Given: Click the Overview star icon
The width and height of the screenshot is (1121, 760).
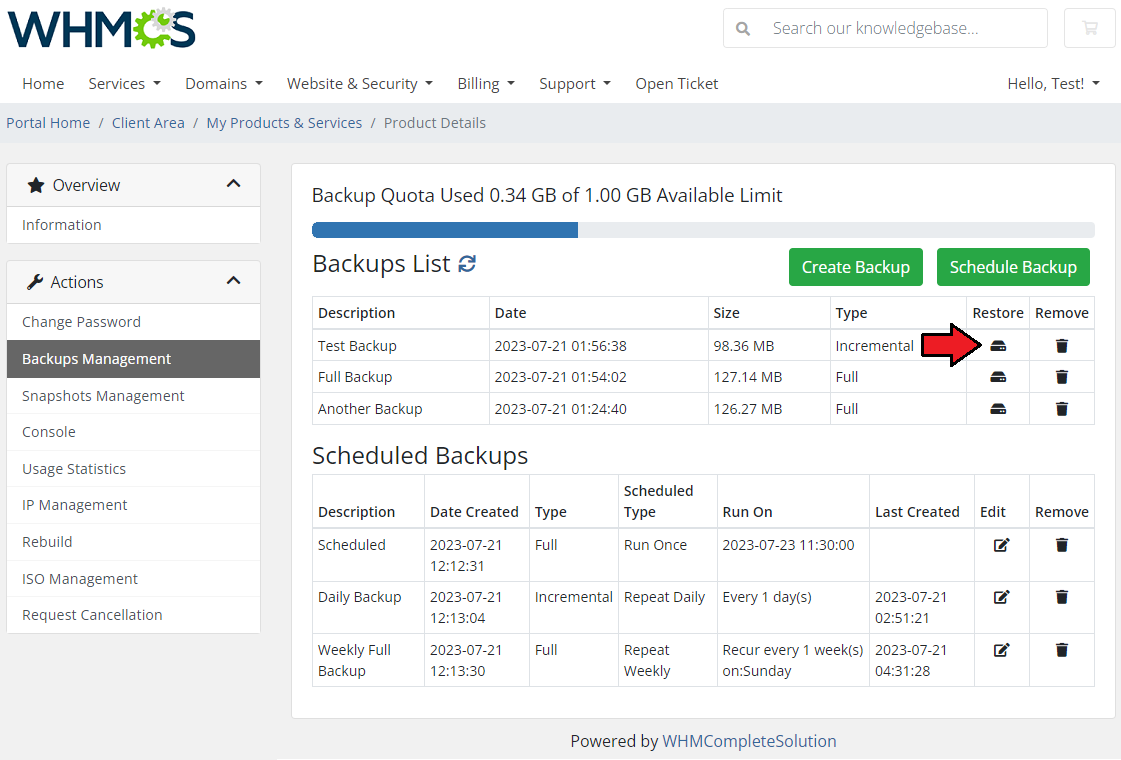Looking at the screenshot, I should pos(36,185).
